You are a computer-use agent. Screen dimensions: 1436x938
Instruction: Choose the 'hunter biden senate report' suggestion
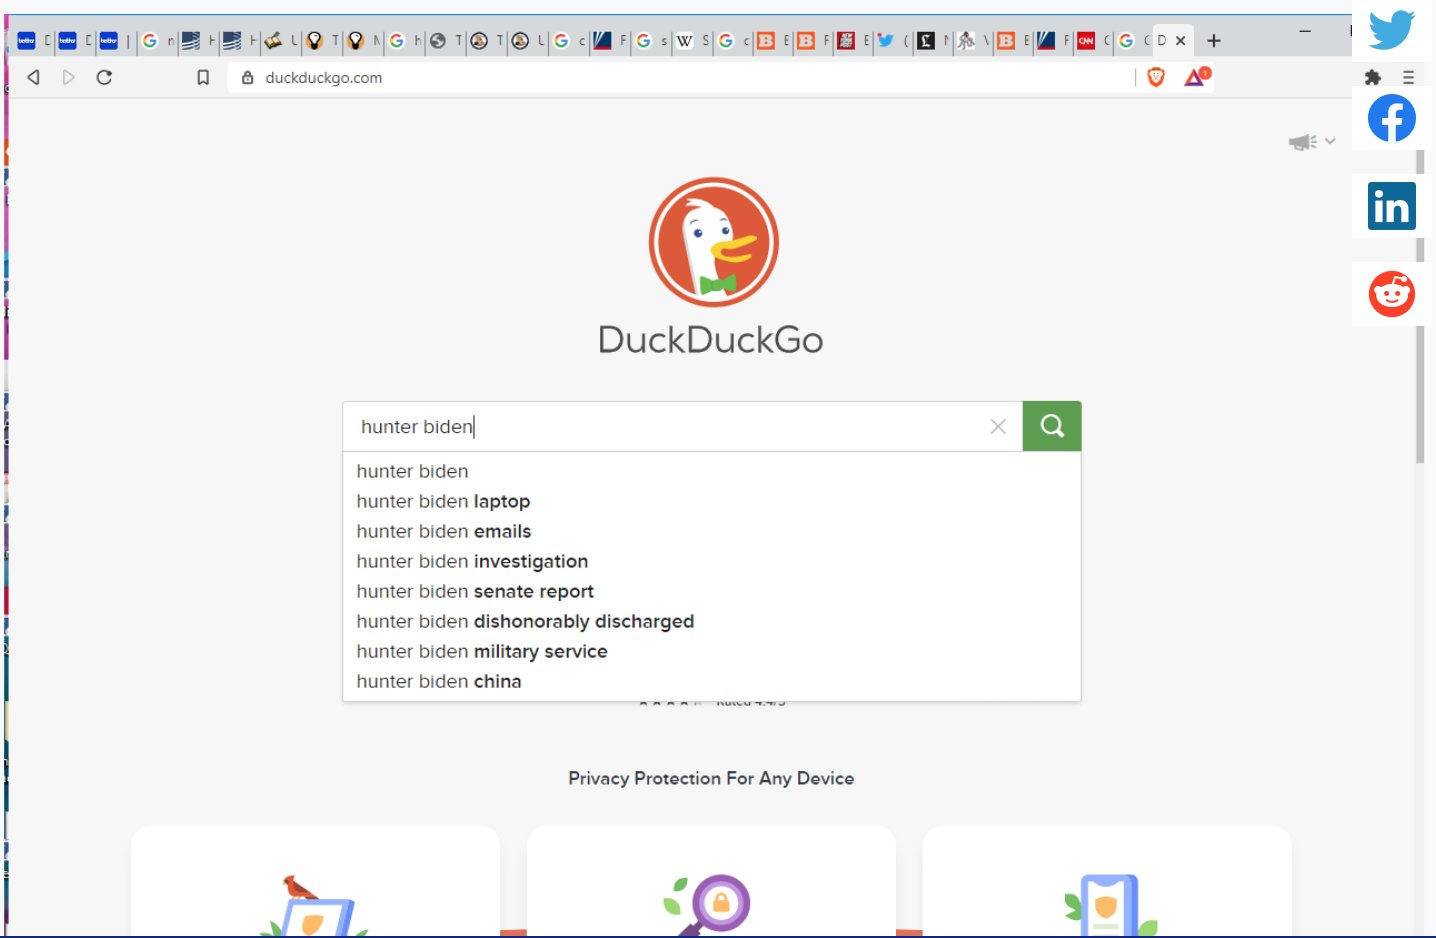tap(712, 591)
